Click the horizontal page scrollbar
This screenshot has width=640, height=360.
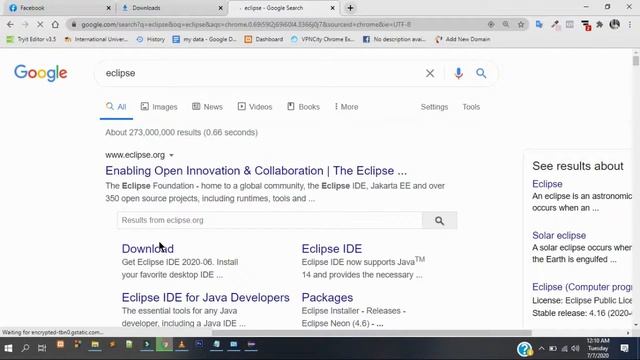371,333
